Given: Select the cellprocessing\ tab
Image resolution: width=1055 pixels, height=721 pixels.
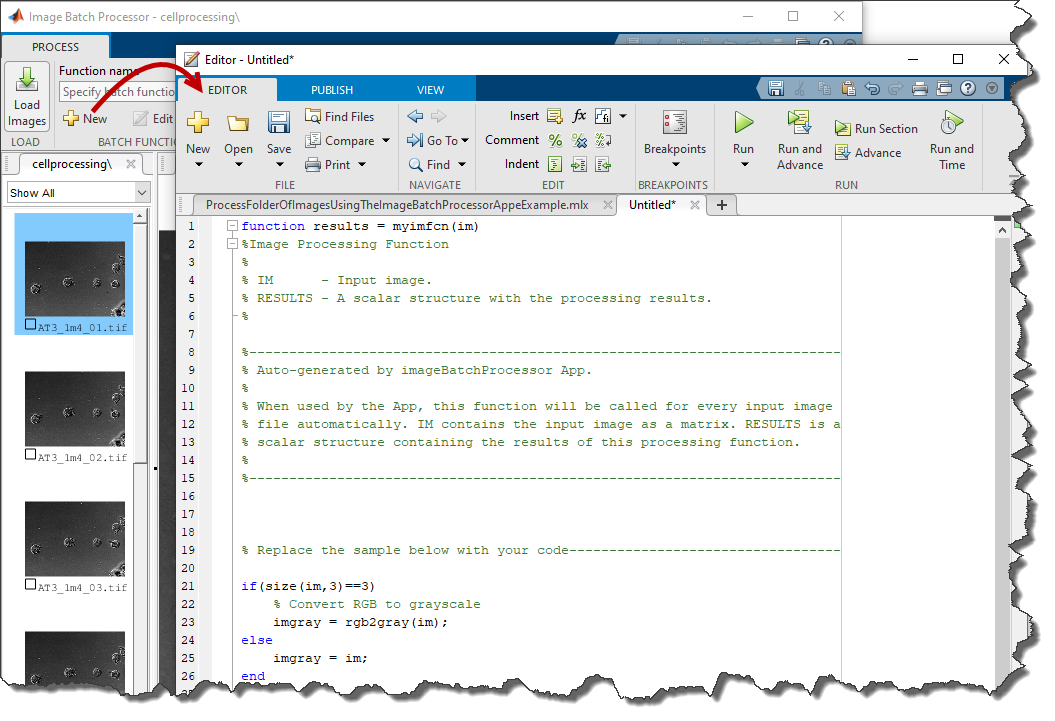Looking at the screenshot, I should tap(71, 164).
